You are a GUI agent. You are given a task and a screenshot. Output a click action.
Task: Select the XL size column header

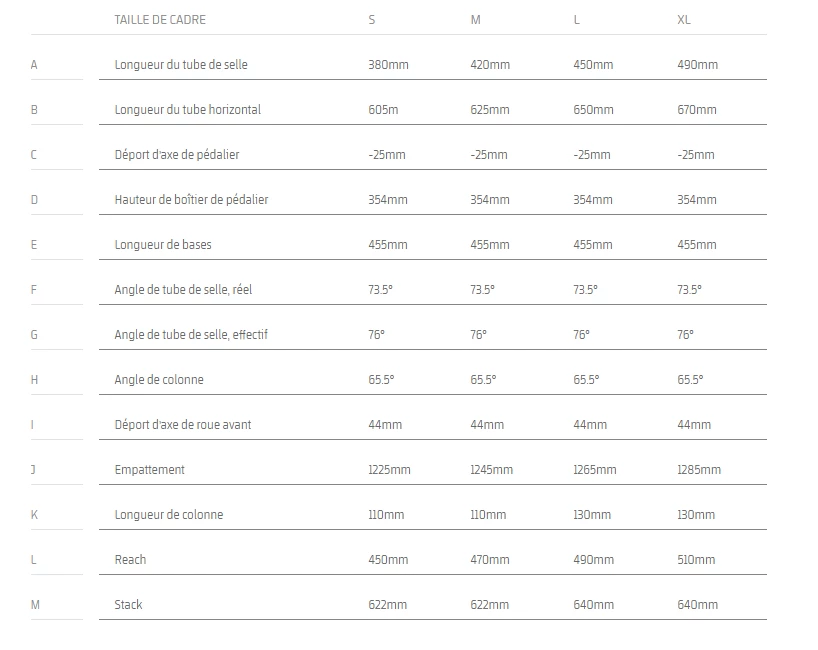tap(684, 20)
